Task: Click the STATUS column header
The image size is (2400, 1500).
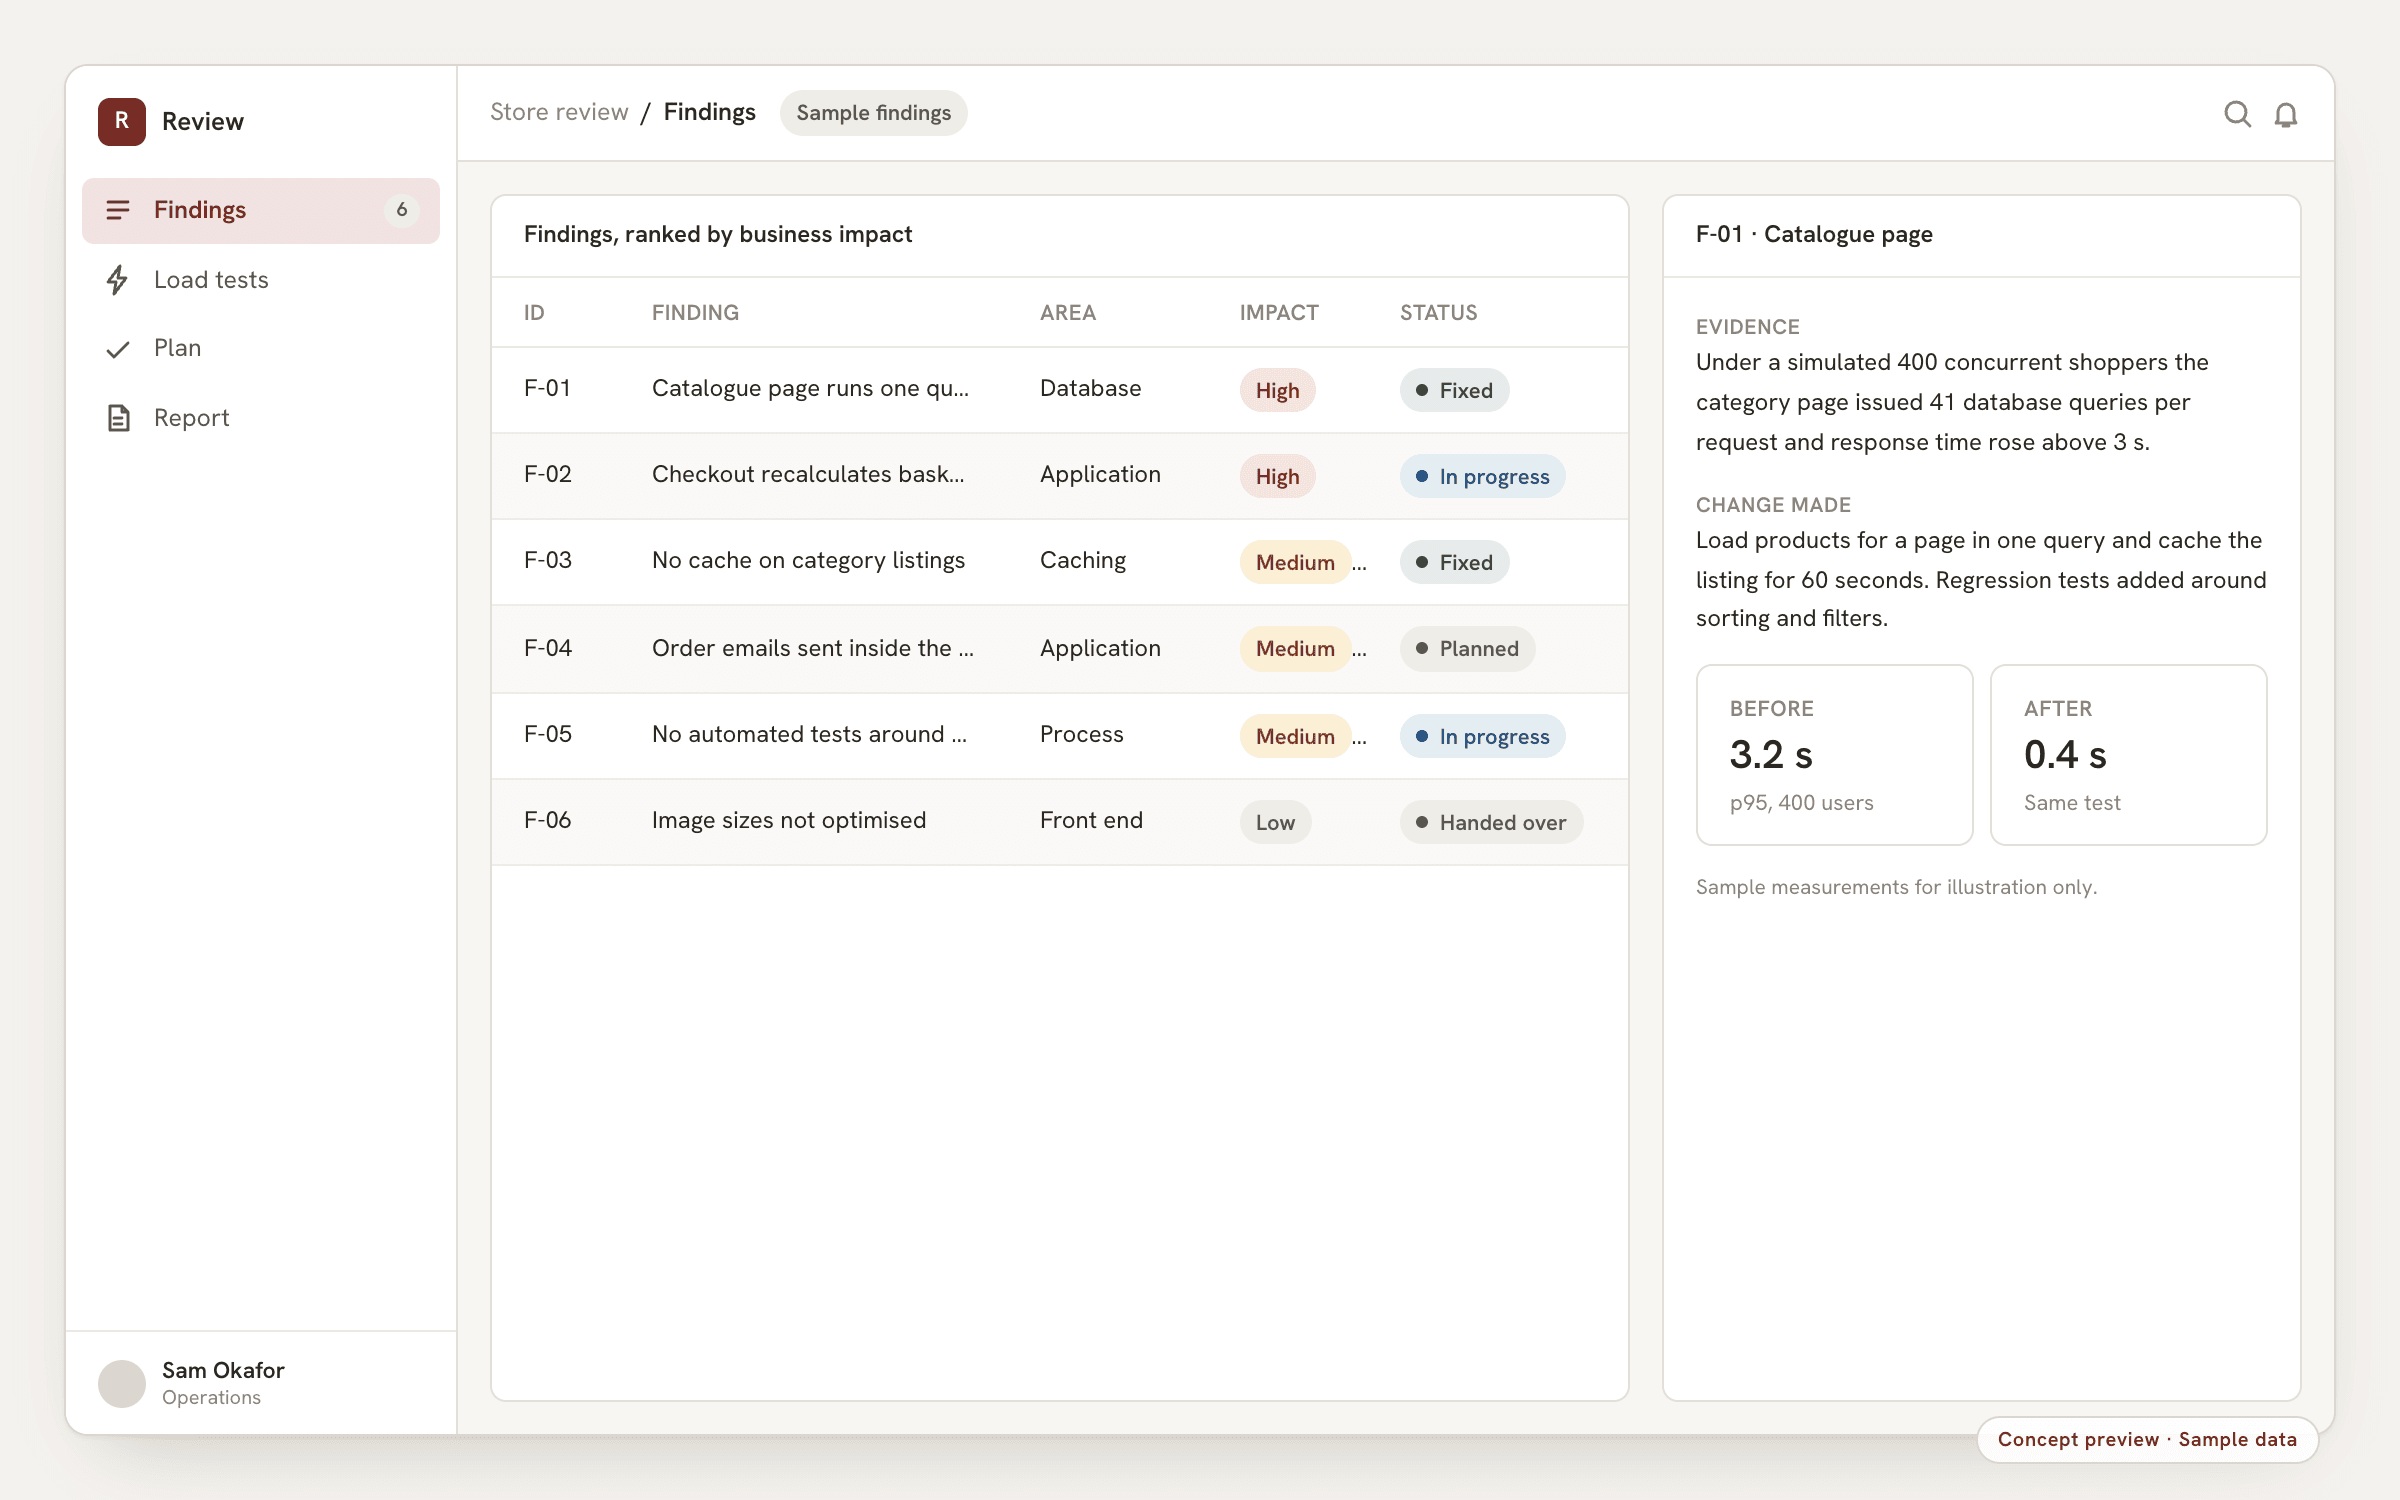Action: (x=1438, y=312)
